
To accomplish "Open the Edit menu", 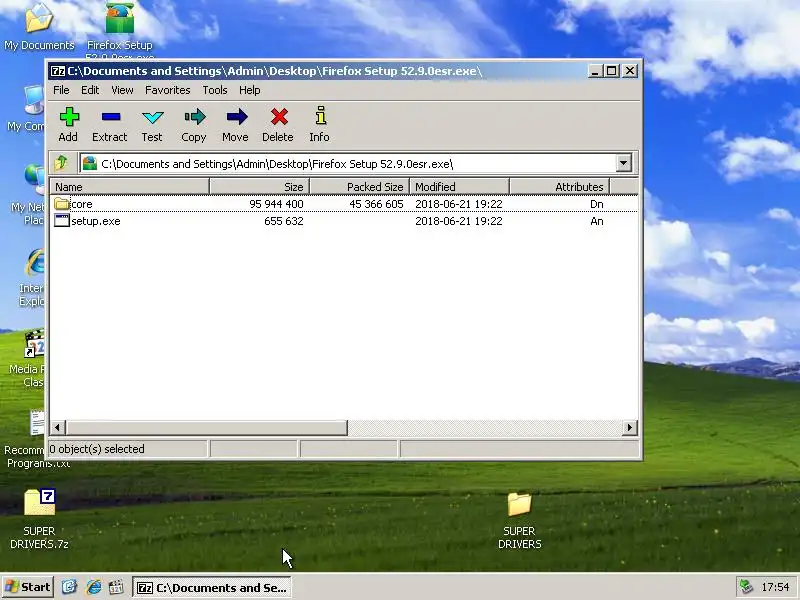I will pos(90,90).
